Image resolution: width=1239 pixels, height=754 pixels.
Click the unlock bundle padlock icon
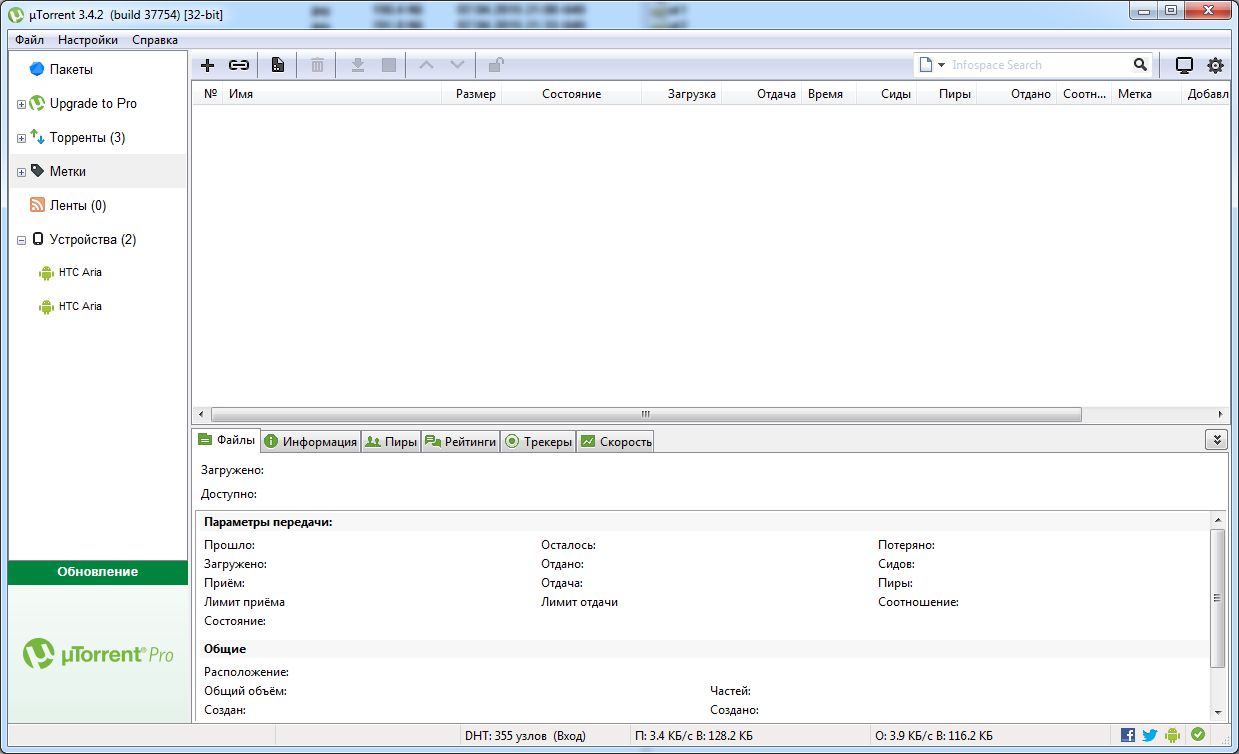pyautogui.click(x=496, y=65)
